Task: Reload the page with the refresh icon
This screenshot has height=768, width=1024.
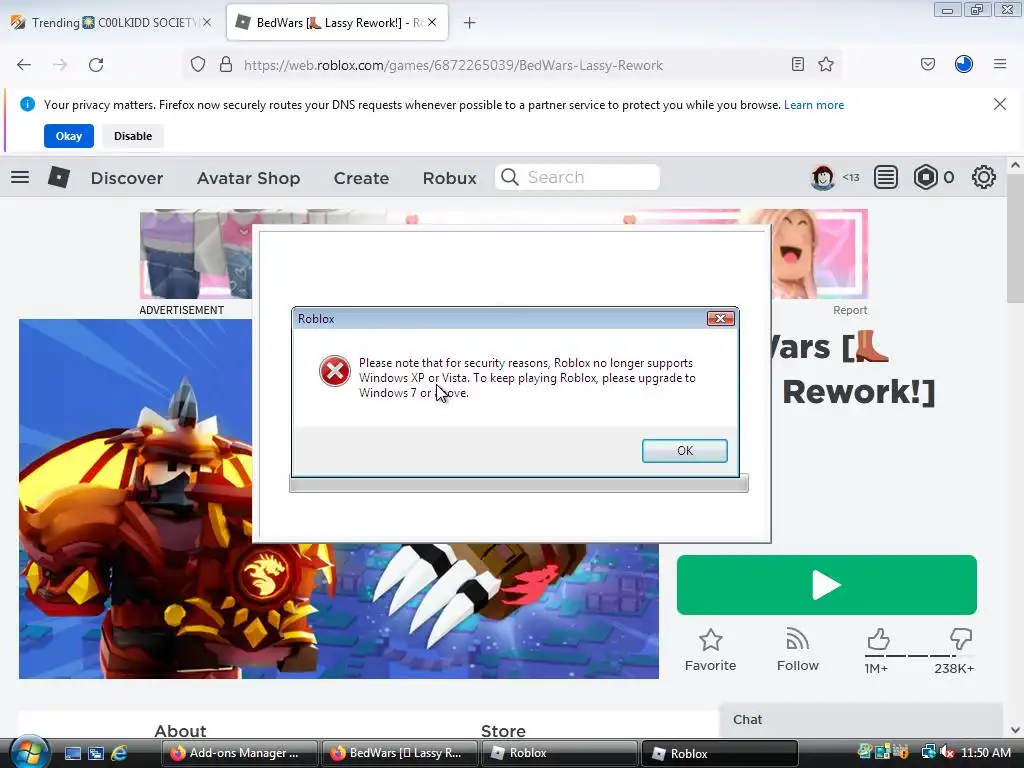Action: click(96, 65)
